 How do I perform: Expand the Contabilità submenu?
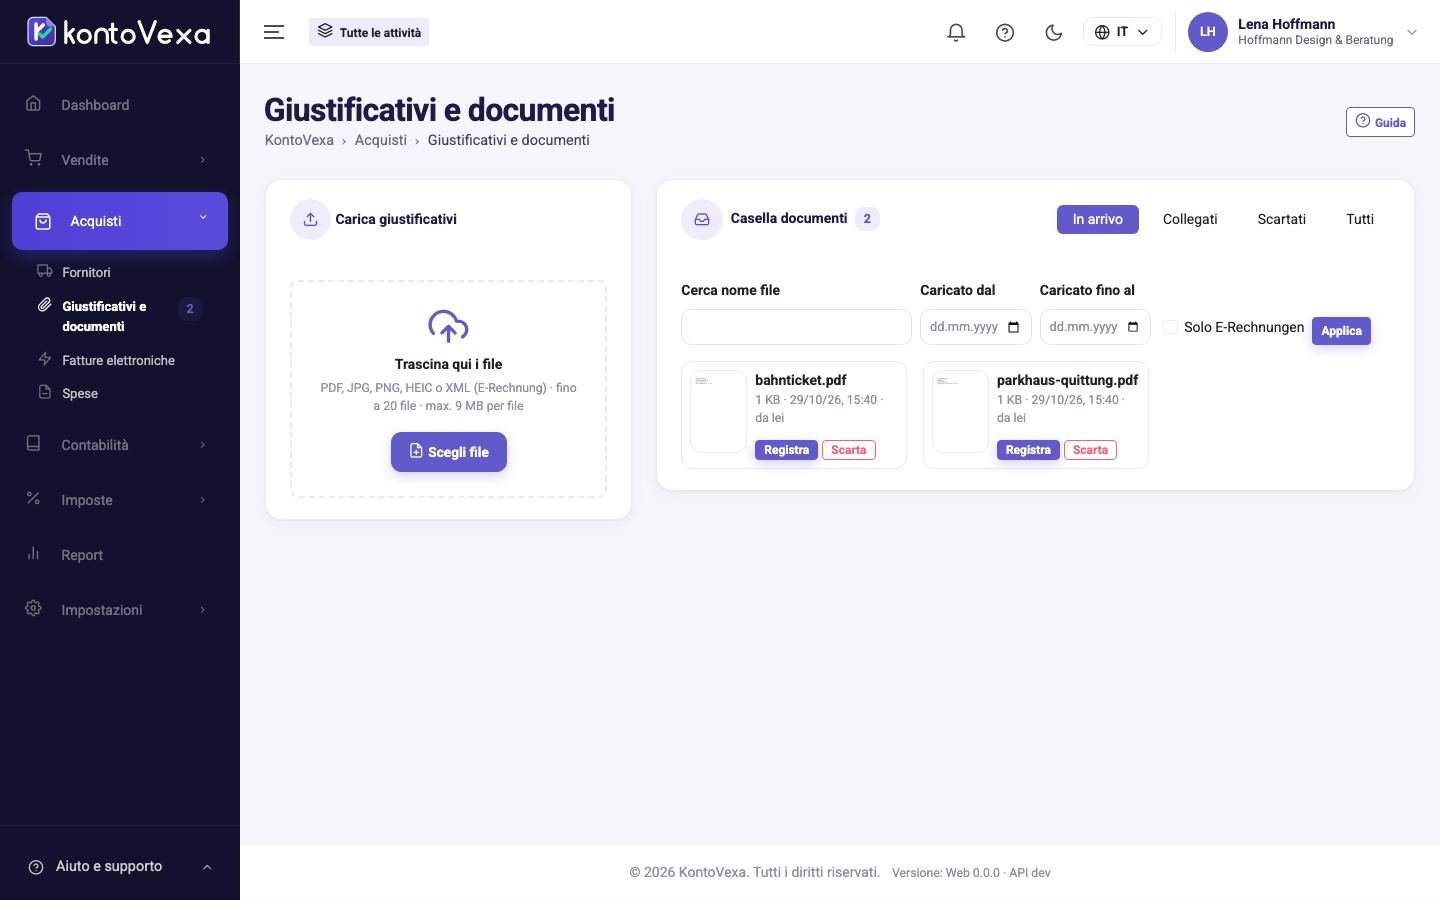[x=203, y=445]
